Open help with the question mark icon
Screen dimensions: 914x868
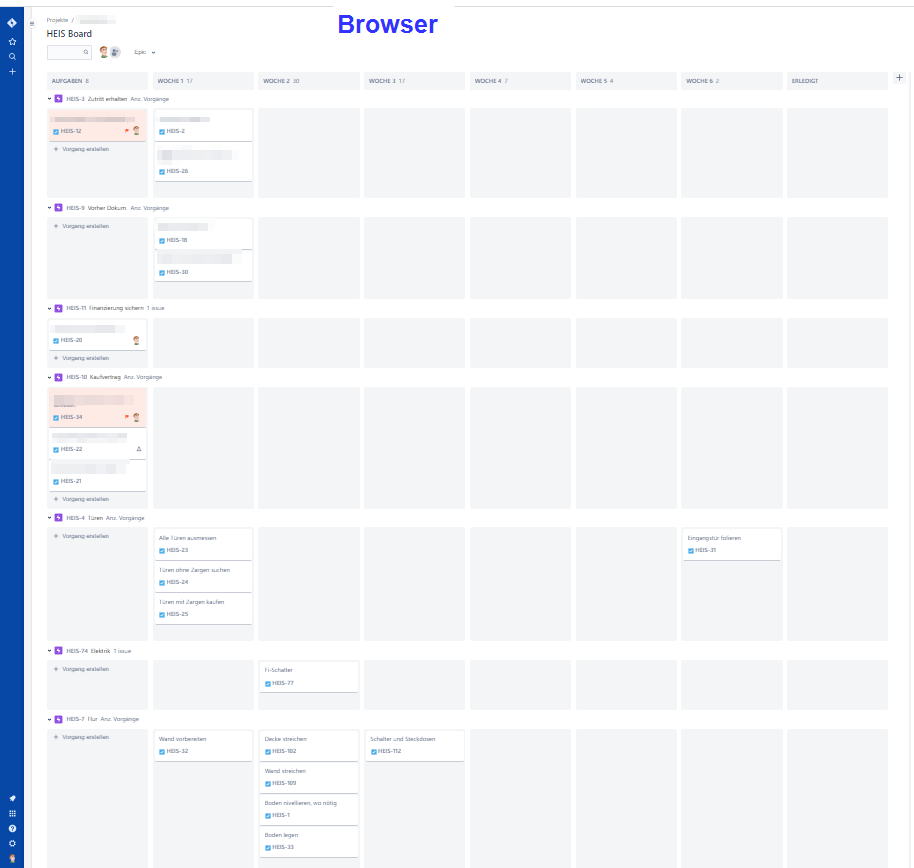tap(12, 828)
